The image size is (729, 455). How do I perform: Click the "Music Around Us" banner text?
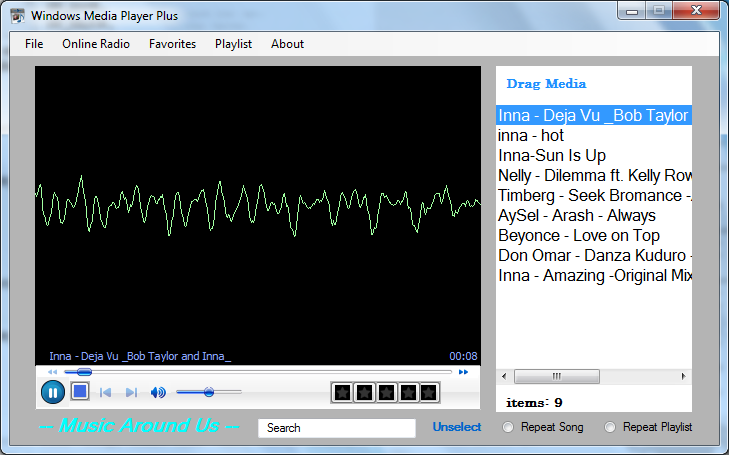pyautogui.click(x=139, y=426)
